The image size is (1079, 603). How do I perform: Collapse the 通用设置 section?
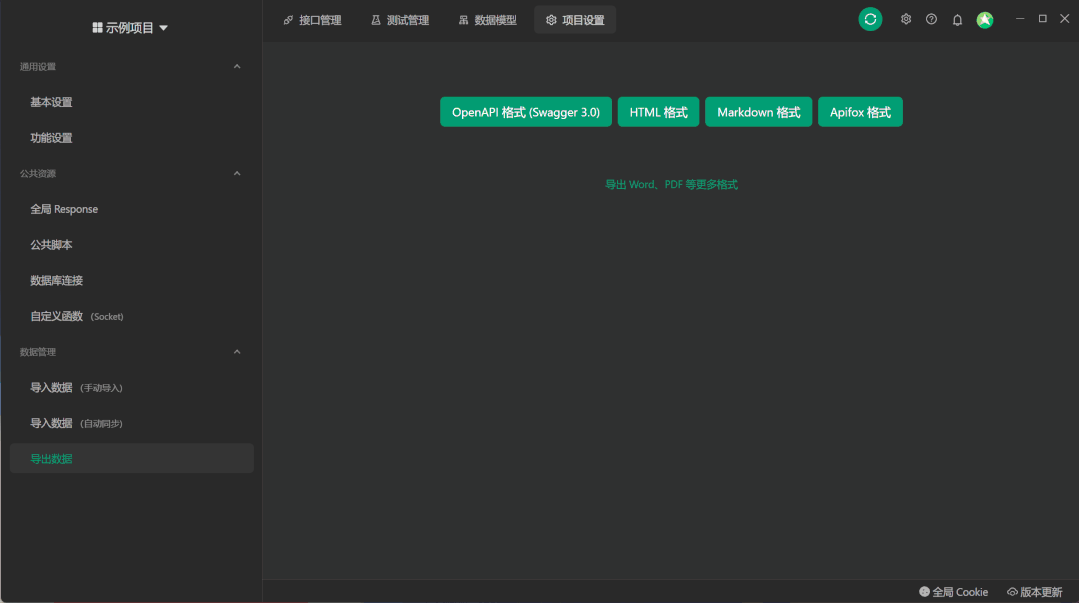237,66
